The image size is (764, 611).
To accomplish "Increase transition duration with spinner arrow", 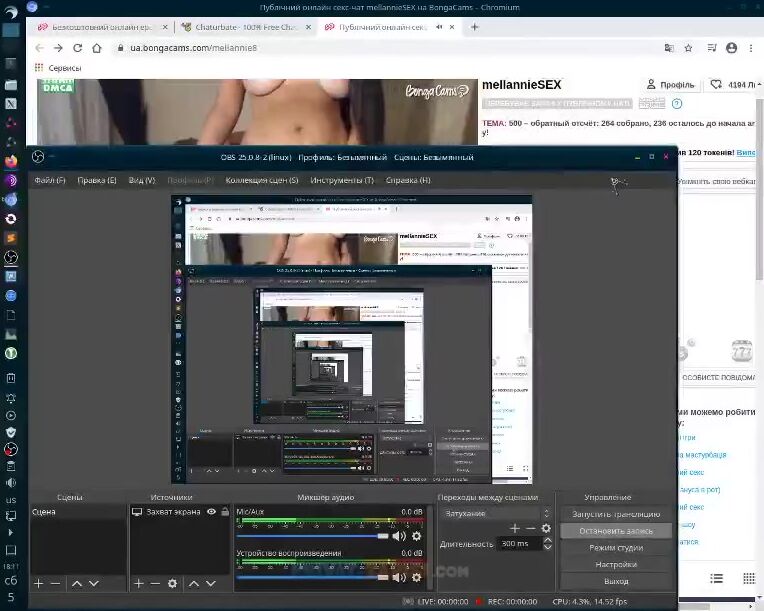I will pyautogui.click(x=548, y=540).
